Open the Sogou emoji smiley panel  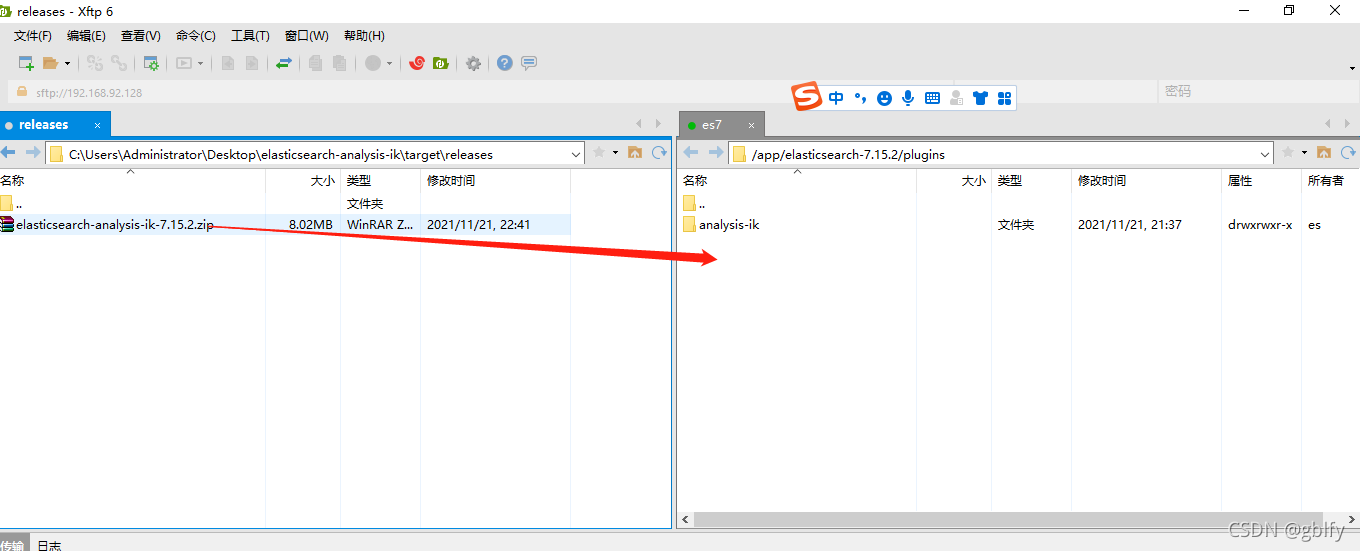pos(884,98)
